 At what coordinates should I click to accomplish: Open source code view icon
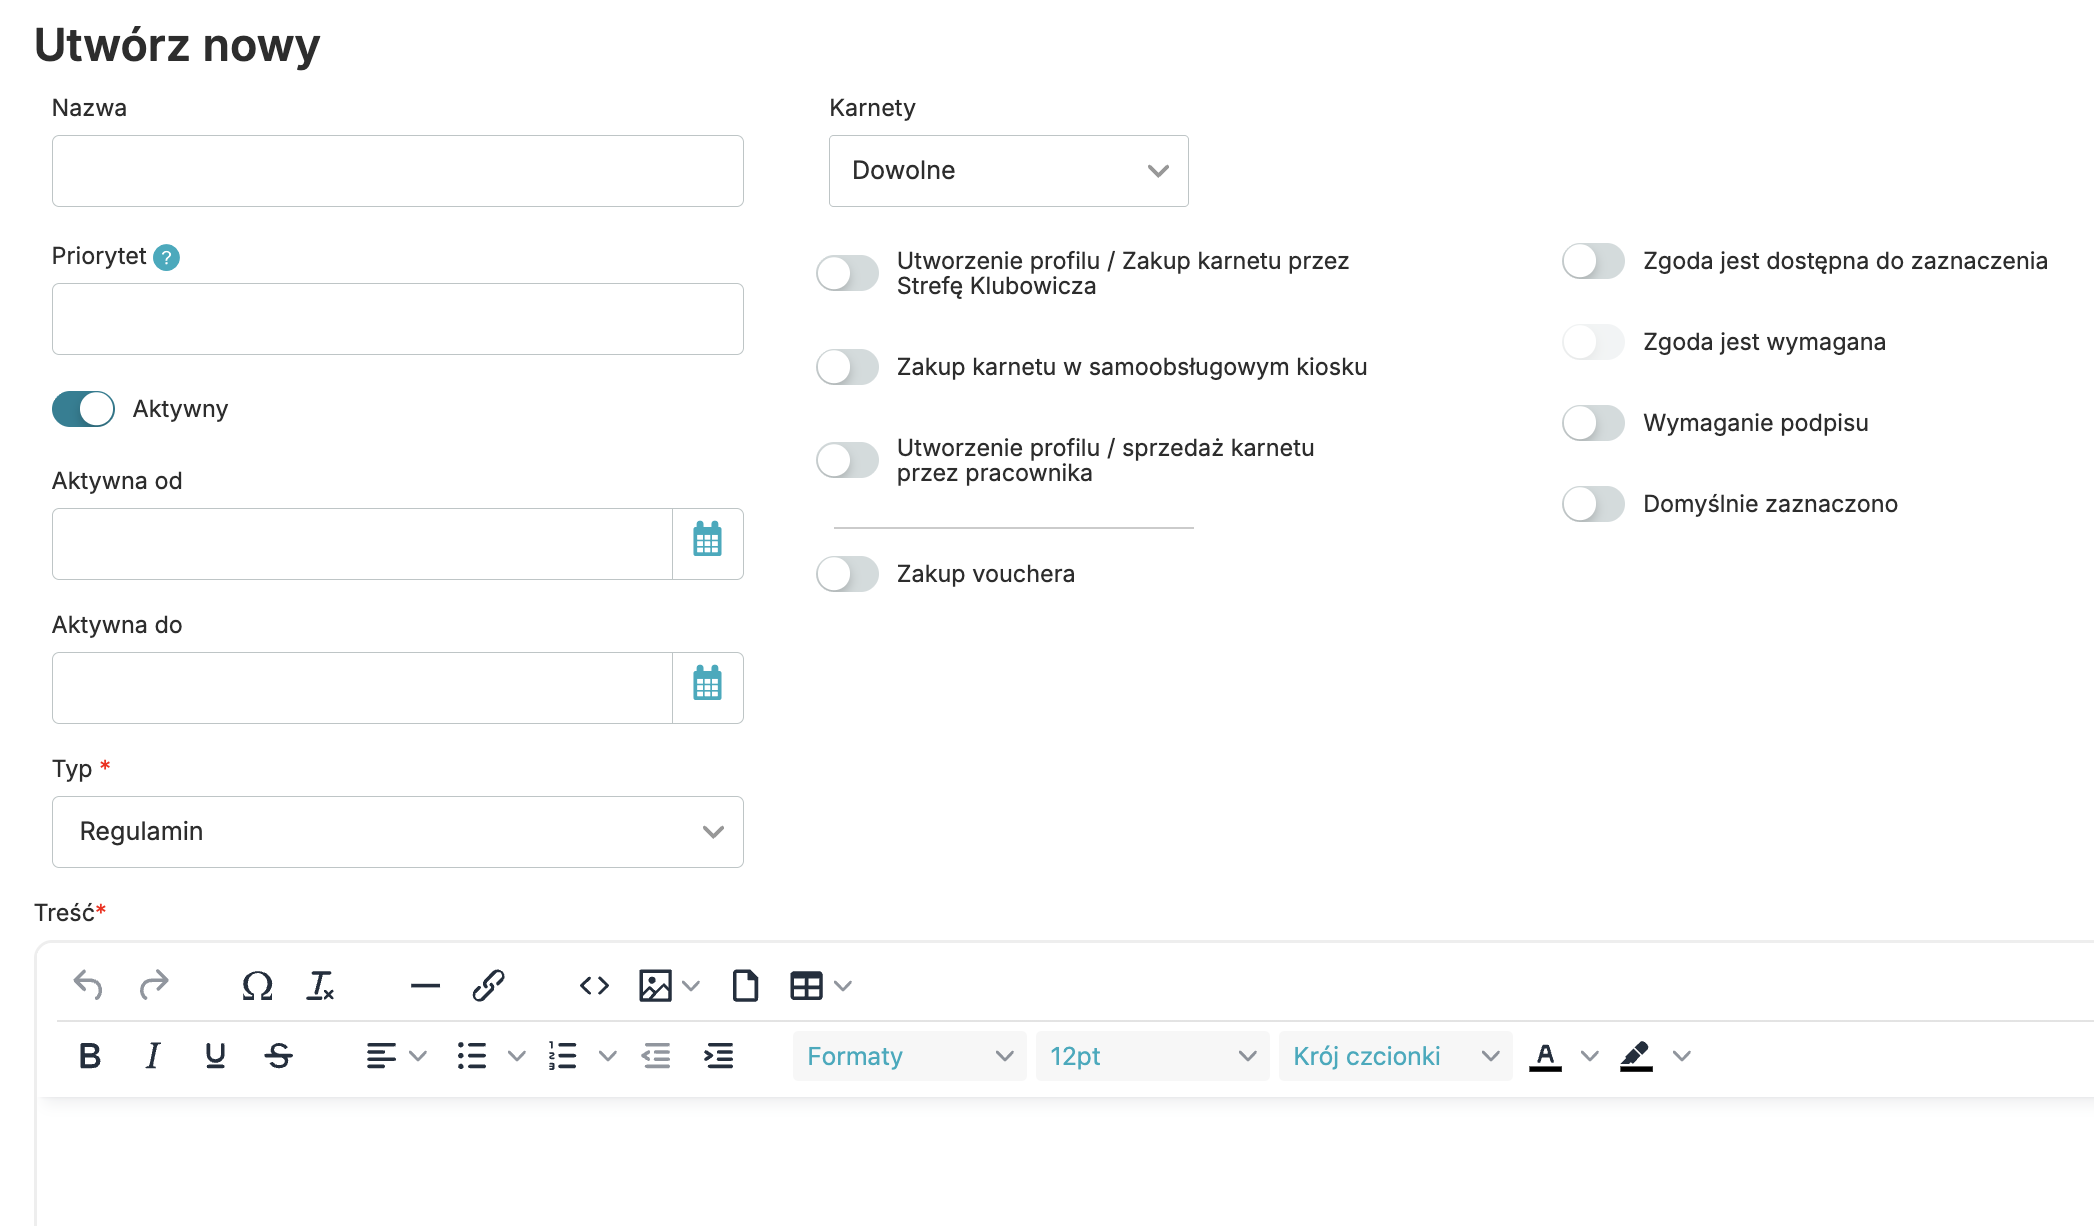pyautogui.click(x=594, y=986)
